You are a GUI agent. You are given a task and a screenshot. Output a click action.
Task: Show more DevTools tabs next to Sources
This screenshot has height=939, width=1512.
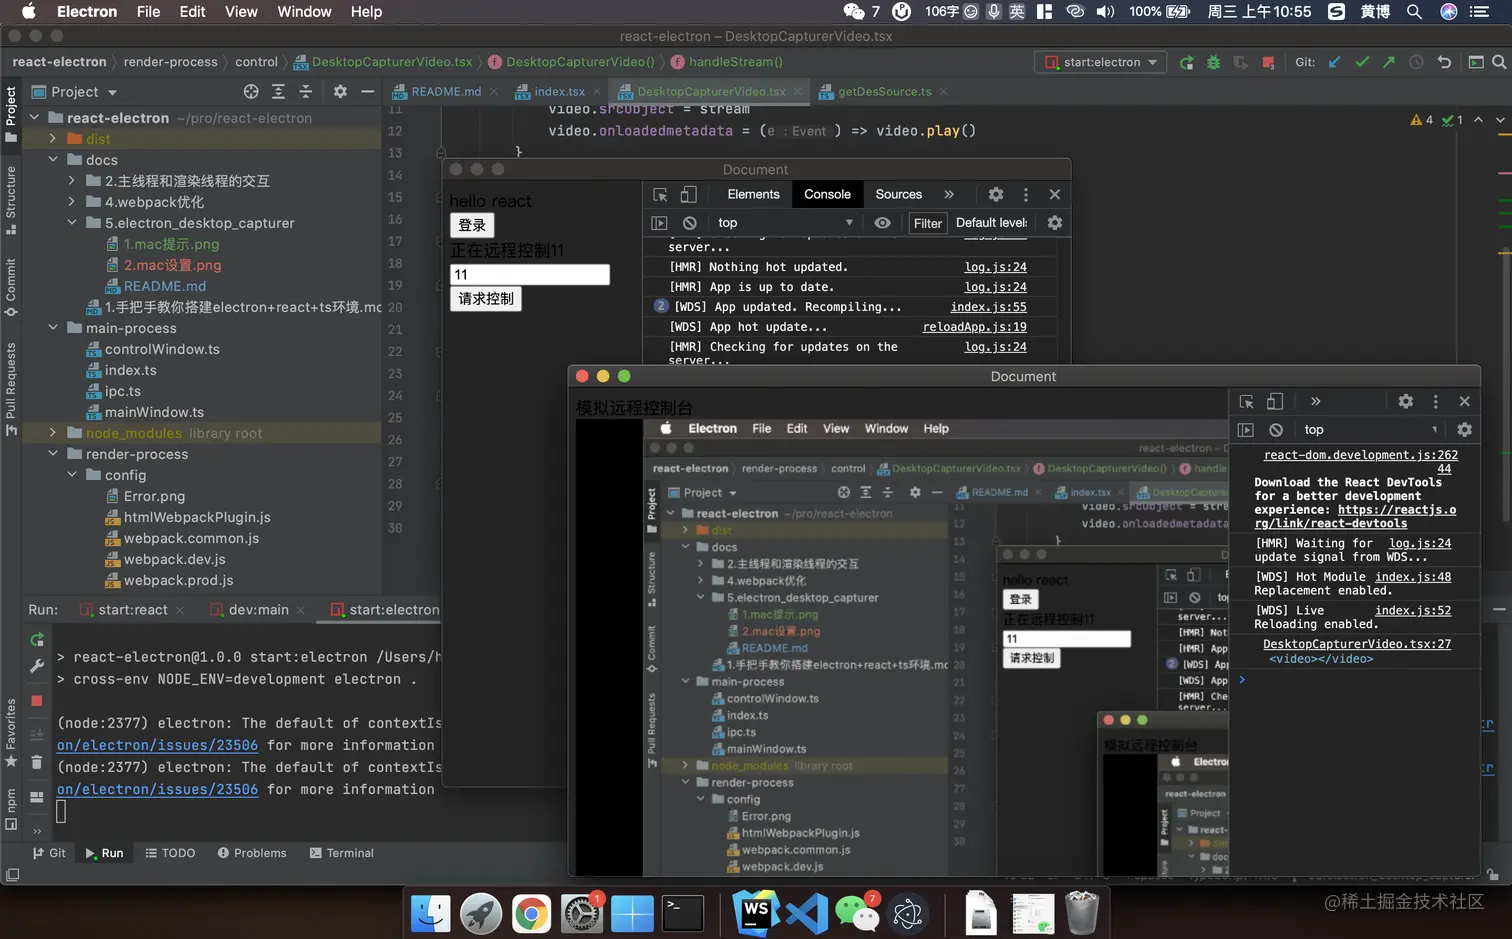pos(949,194)
